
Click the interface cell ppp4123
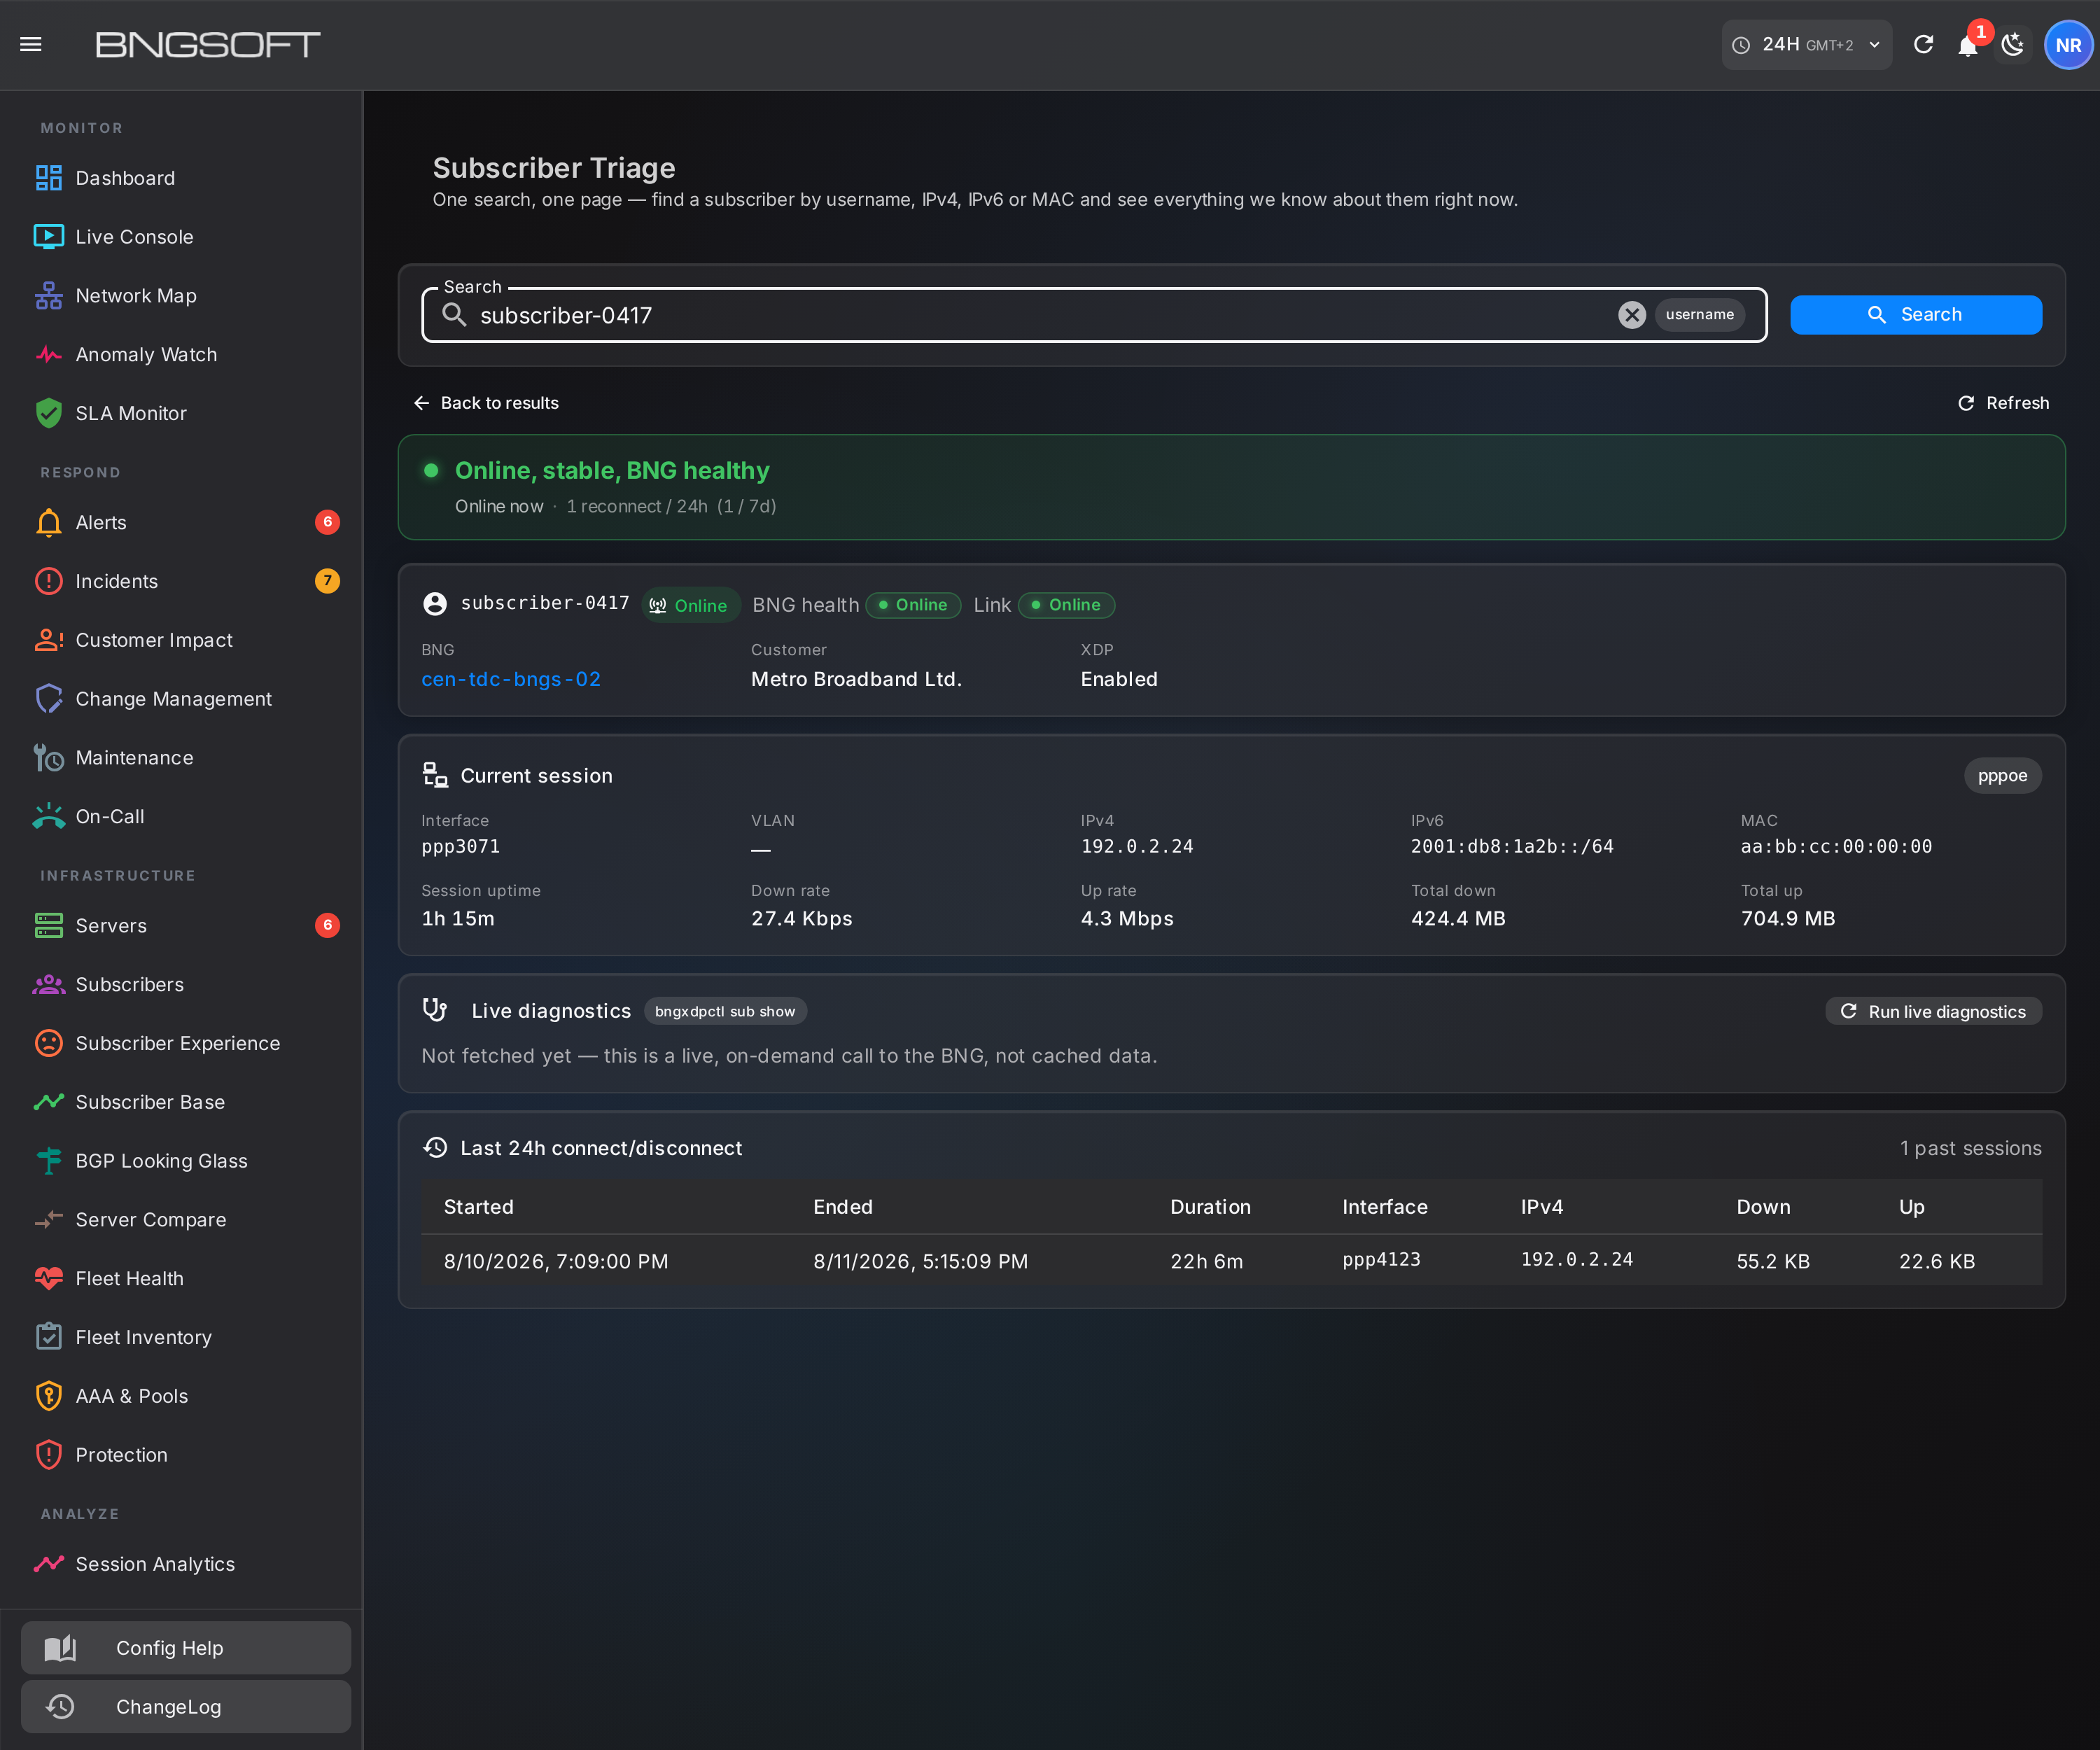tap(1381, 1260)
